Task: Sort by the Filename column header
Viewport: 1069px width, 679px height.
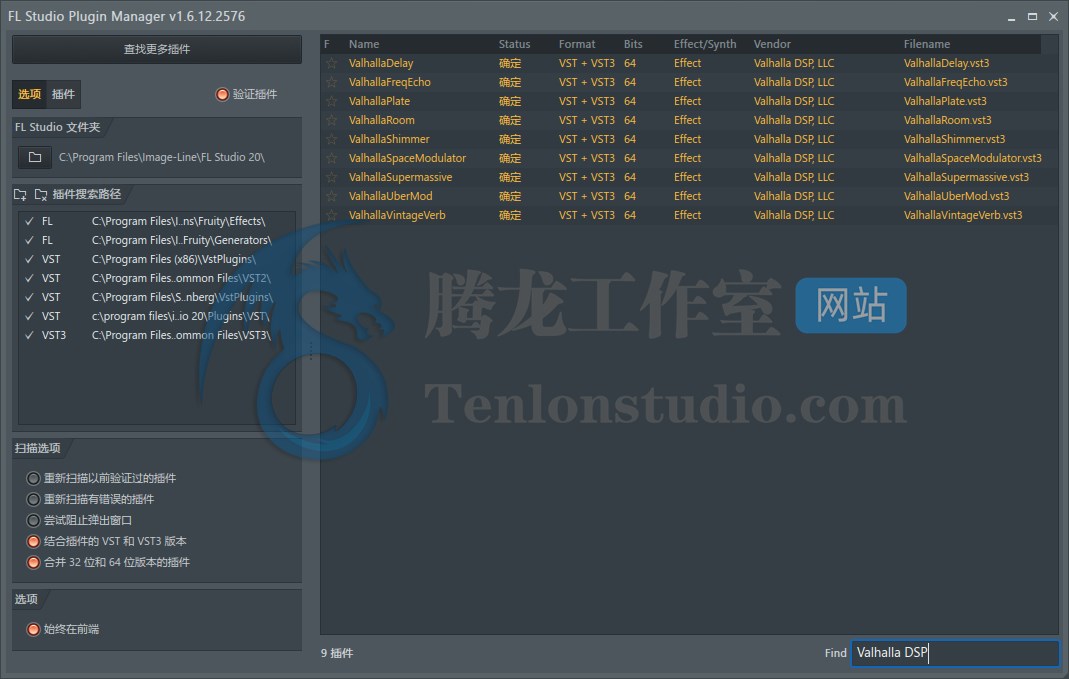Action: pos(927,44)
